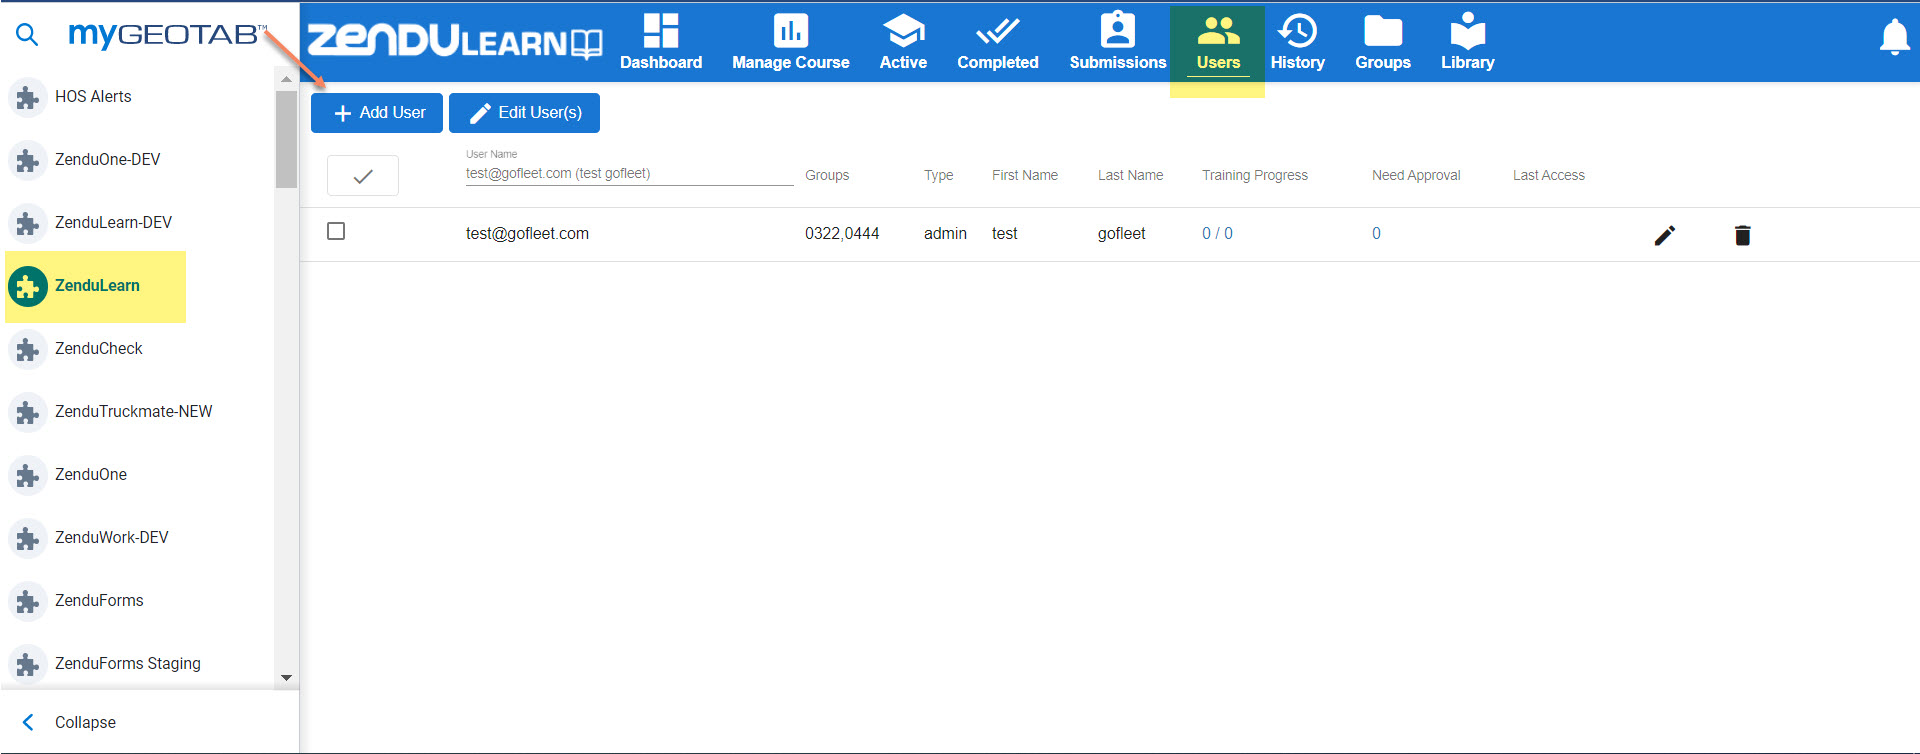The width and height of the screenshot is (1920, 754).
Task: Click the sidebar scroll down arrow
Action: point(286,678)
